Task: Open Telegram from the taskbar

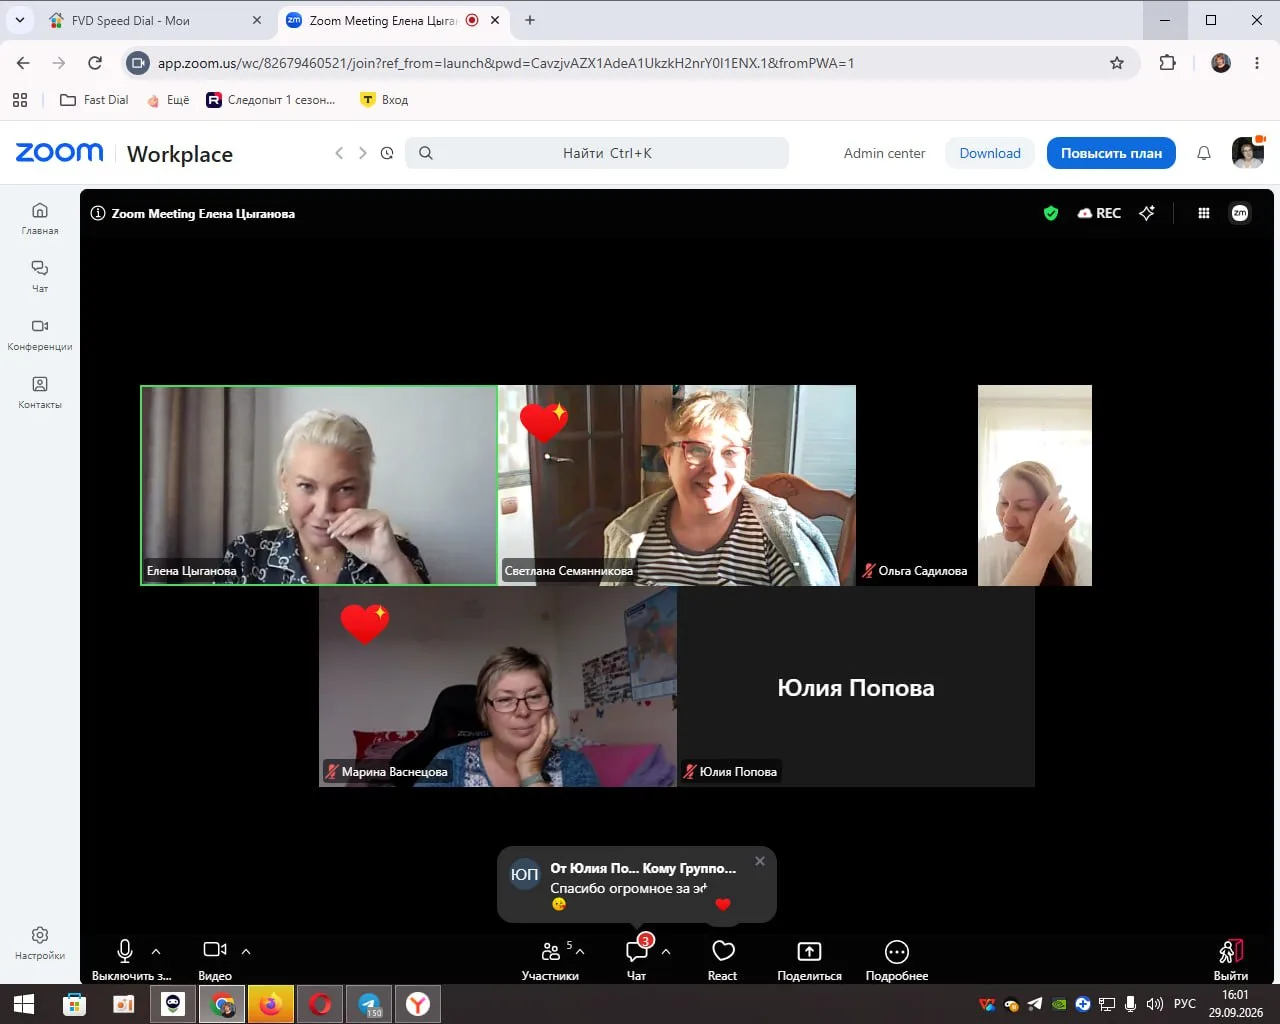Action: (x=369, y=1003)
